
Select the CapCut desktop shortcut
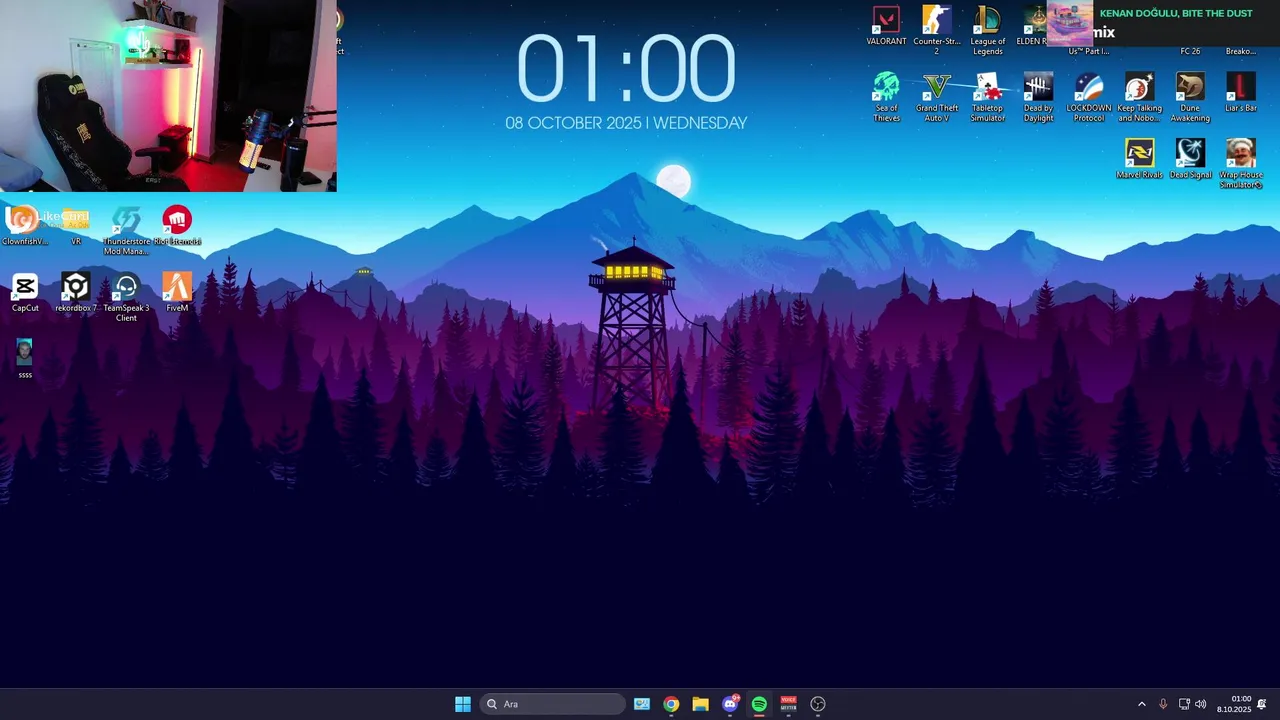click(x=25, y=293)
